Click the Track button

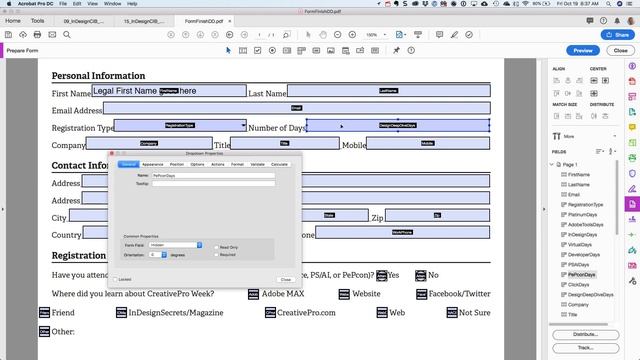pos(585,348)
